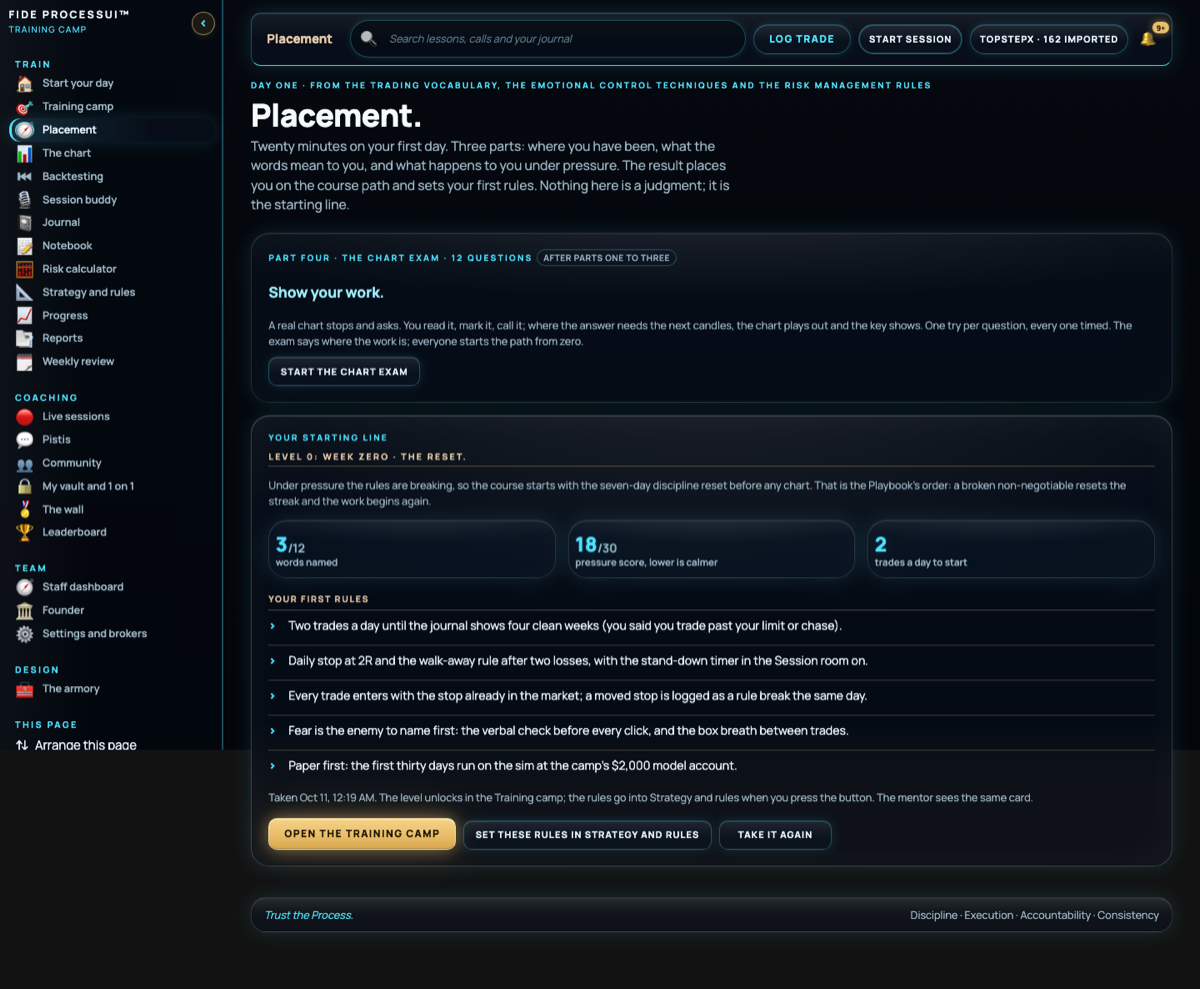Screen dimensions: 1200x989
Task: Click the book icon beside Journal
Action: pyautogui.click(x=25, y=222)
